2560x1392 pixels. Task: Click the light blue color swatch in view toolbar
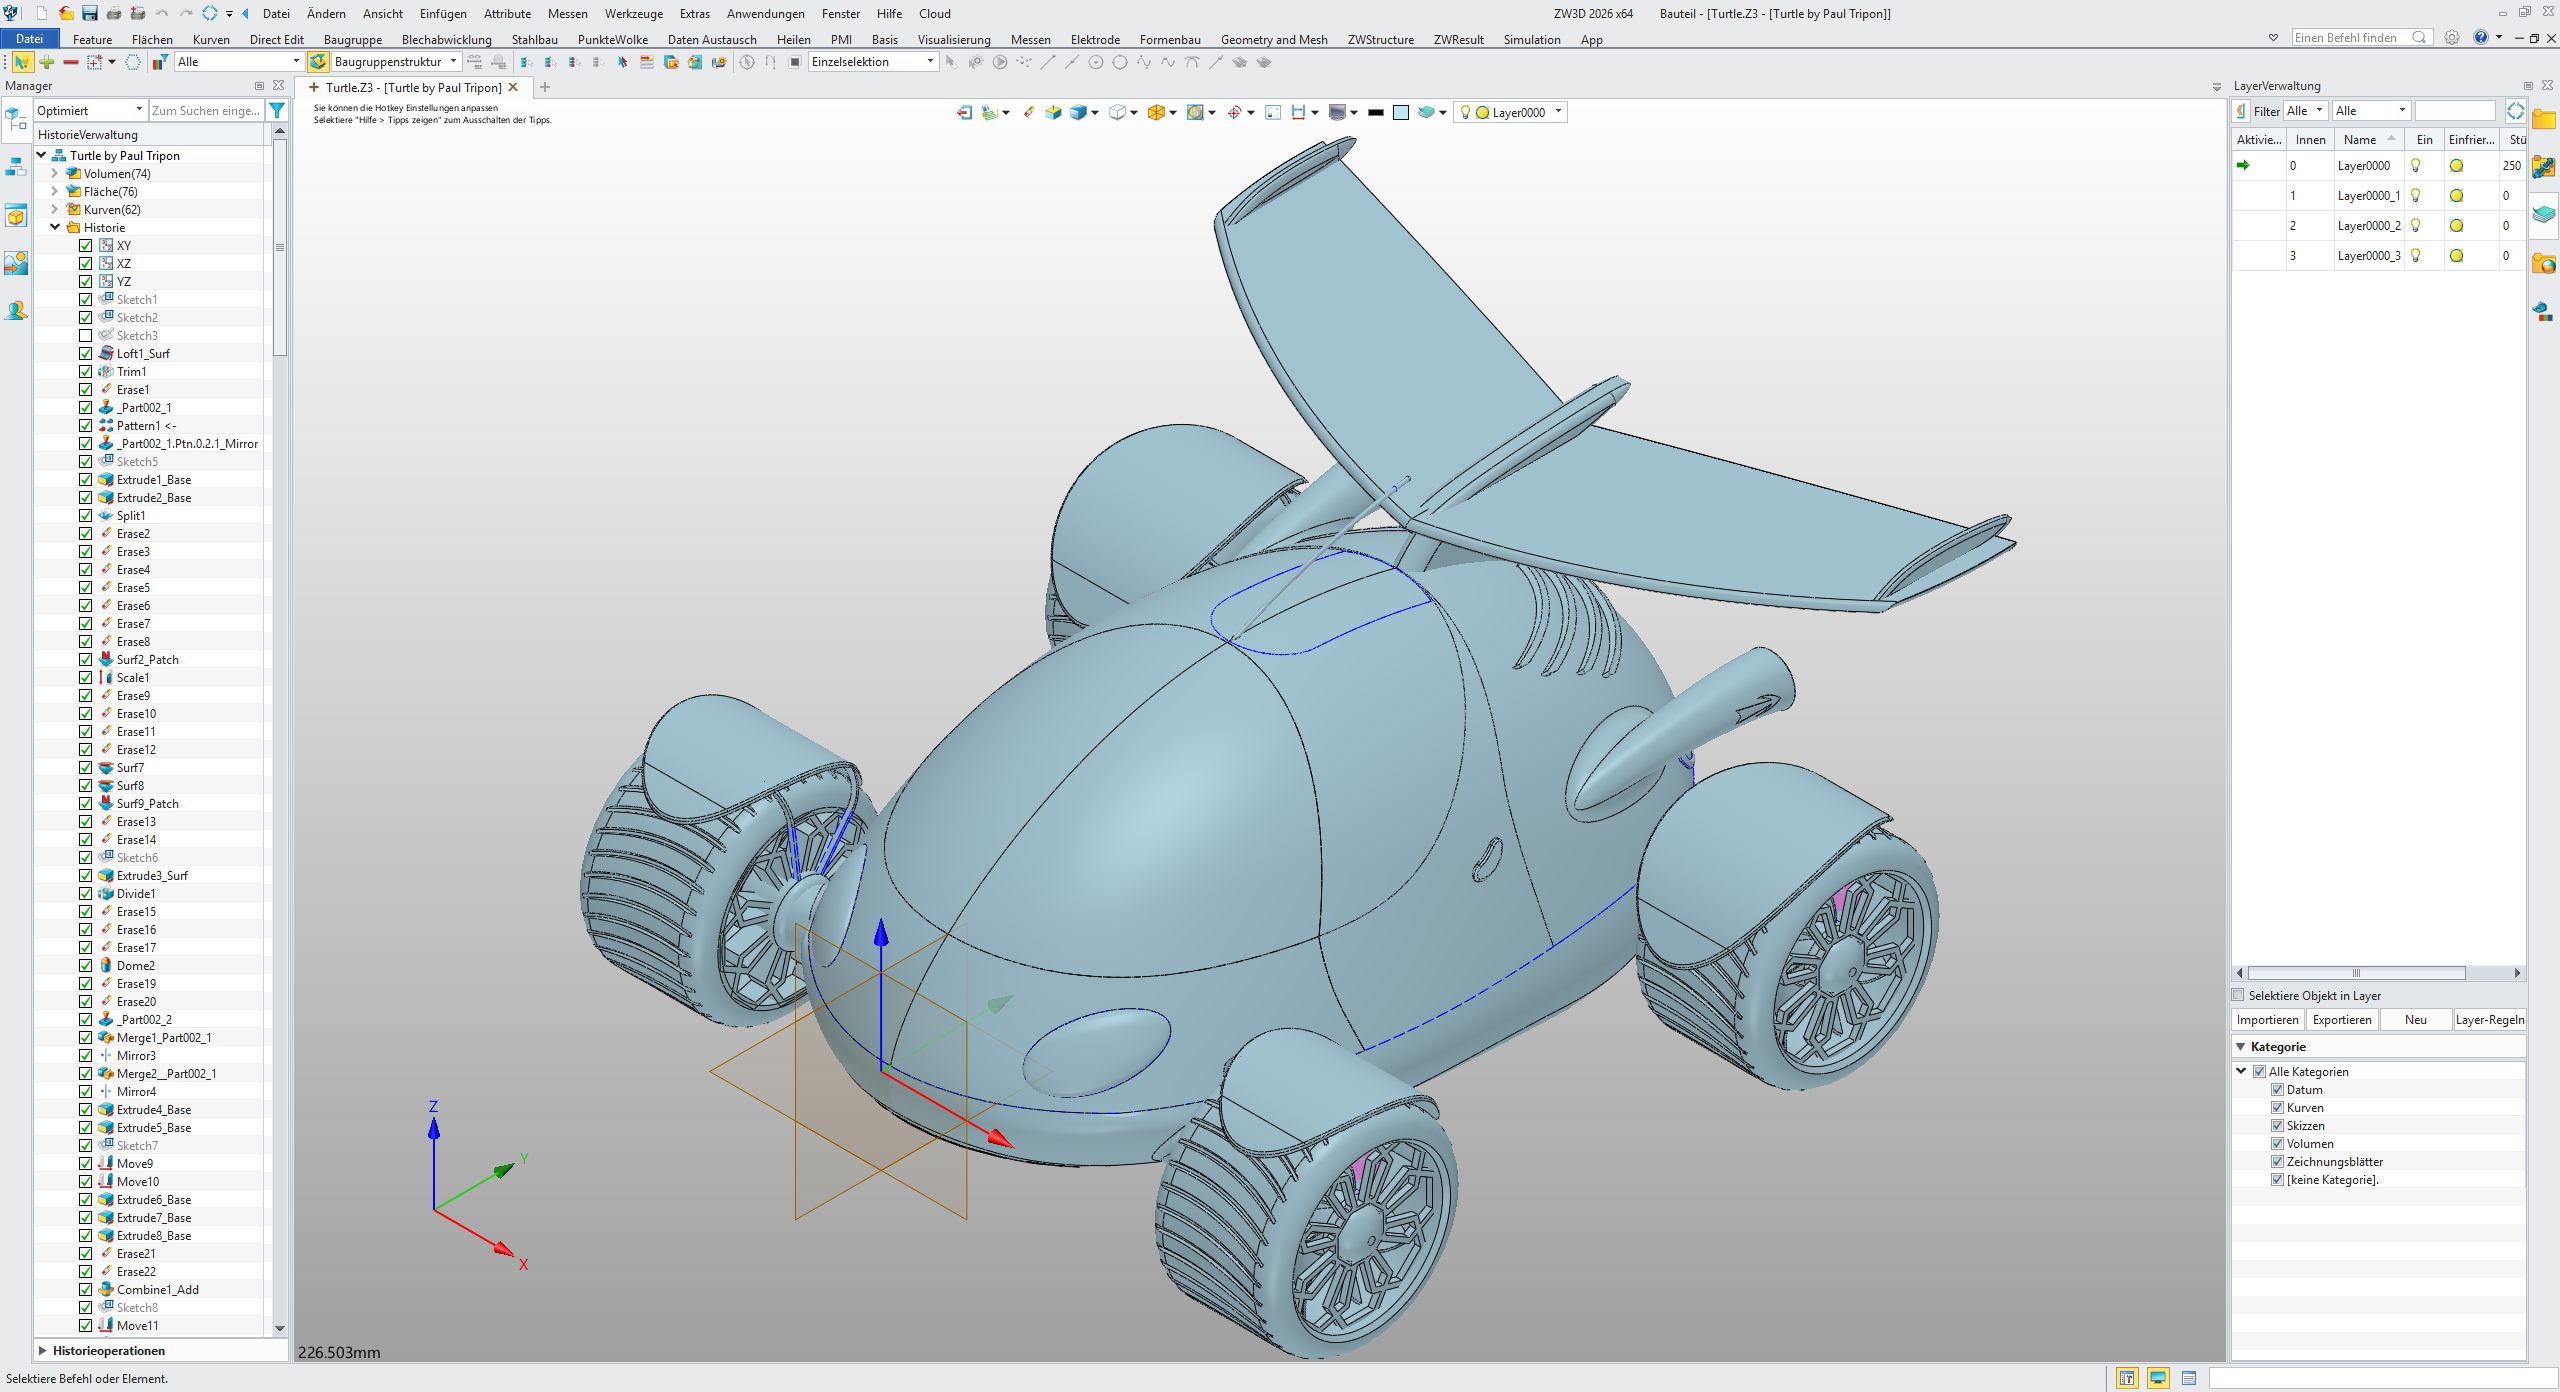coord(1401,112)
